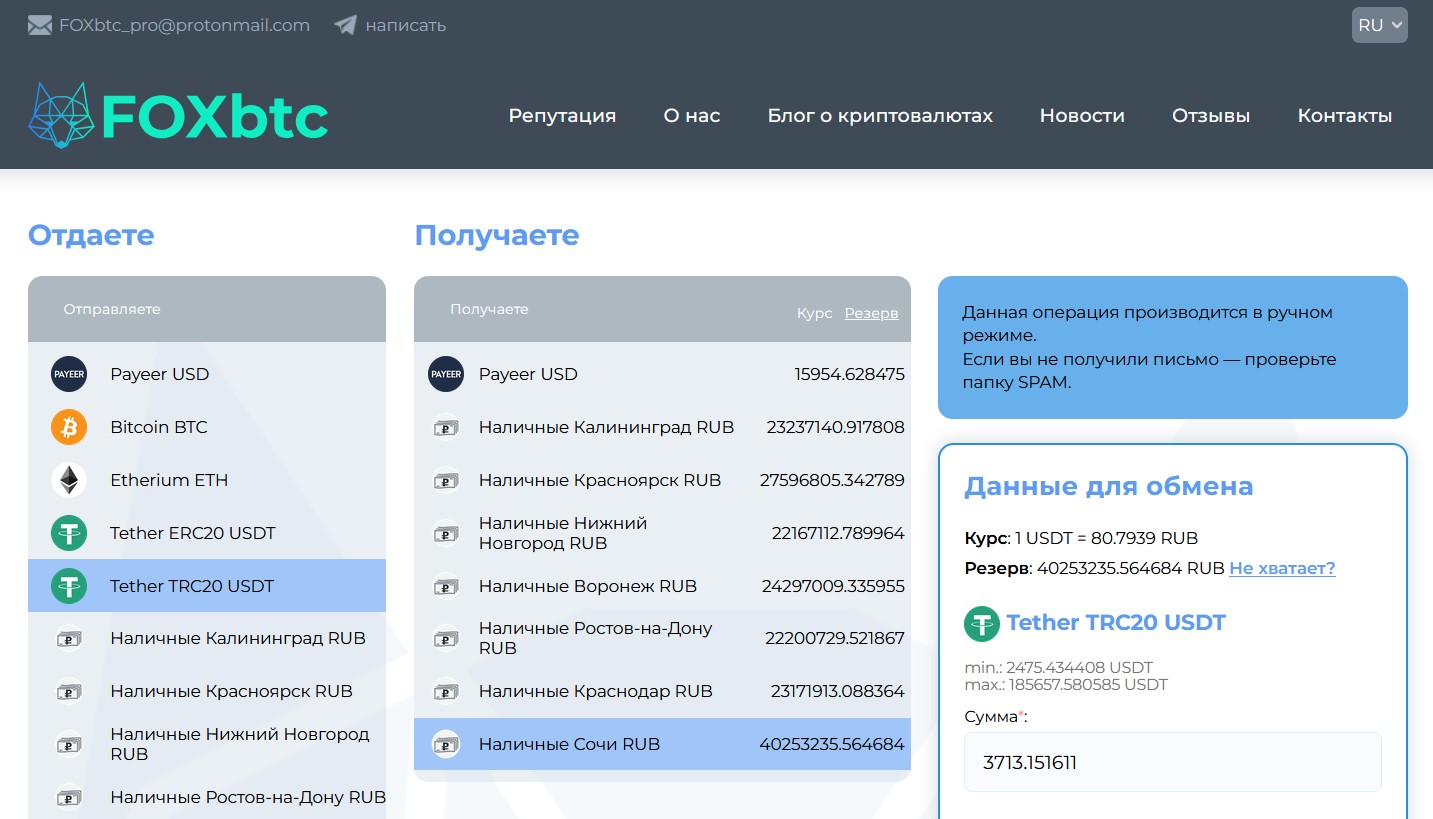Select Наличные Ростов-на-Дону RUB in Отдаете list
The height and width of the screenshot is (819, 1433).
pos(207,797)
